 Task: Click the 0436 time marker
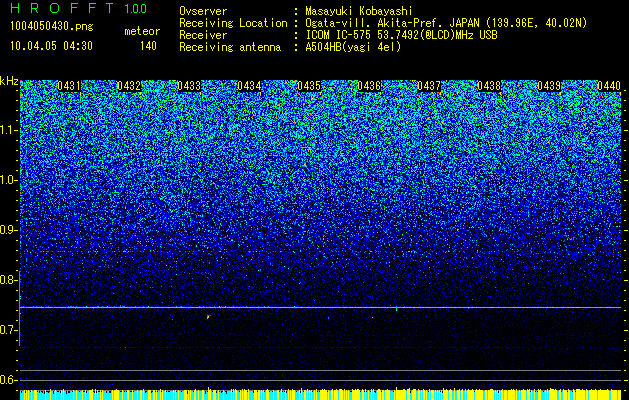pyautogui.click(x=369, y=86)
